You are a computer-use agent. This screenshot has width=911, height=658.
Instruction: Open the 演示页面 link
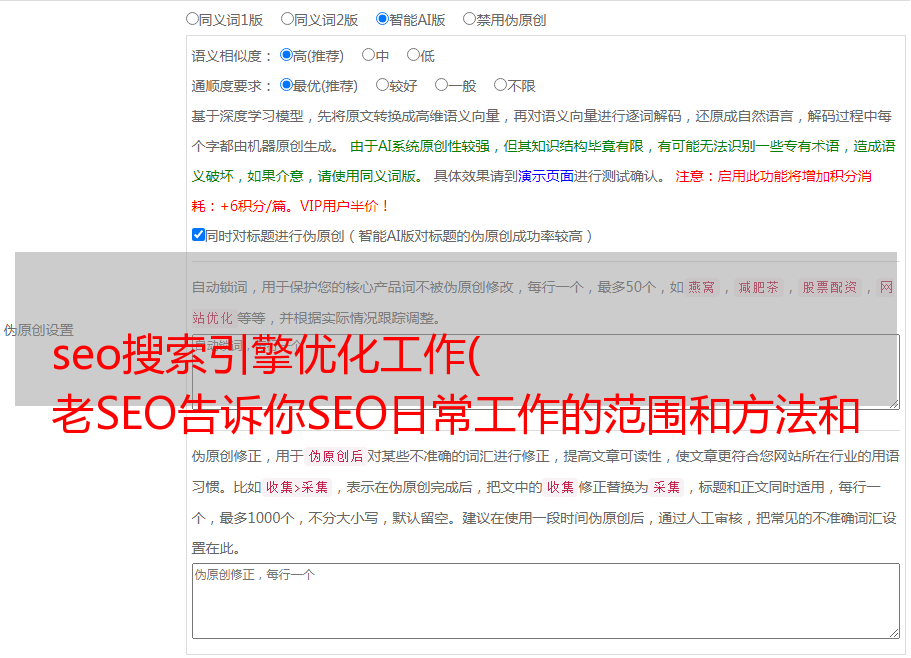pos(546,176)
